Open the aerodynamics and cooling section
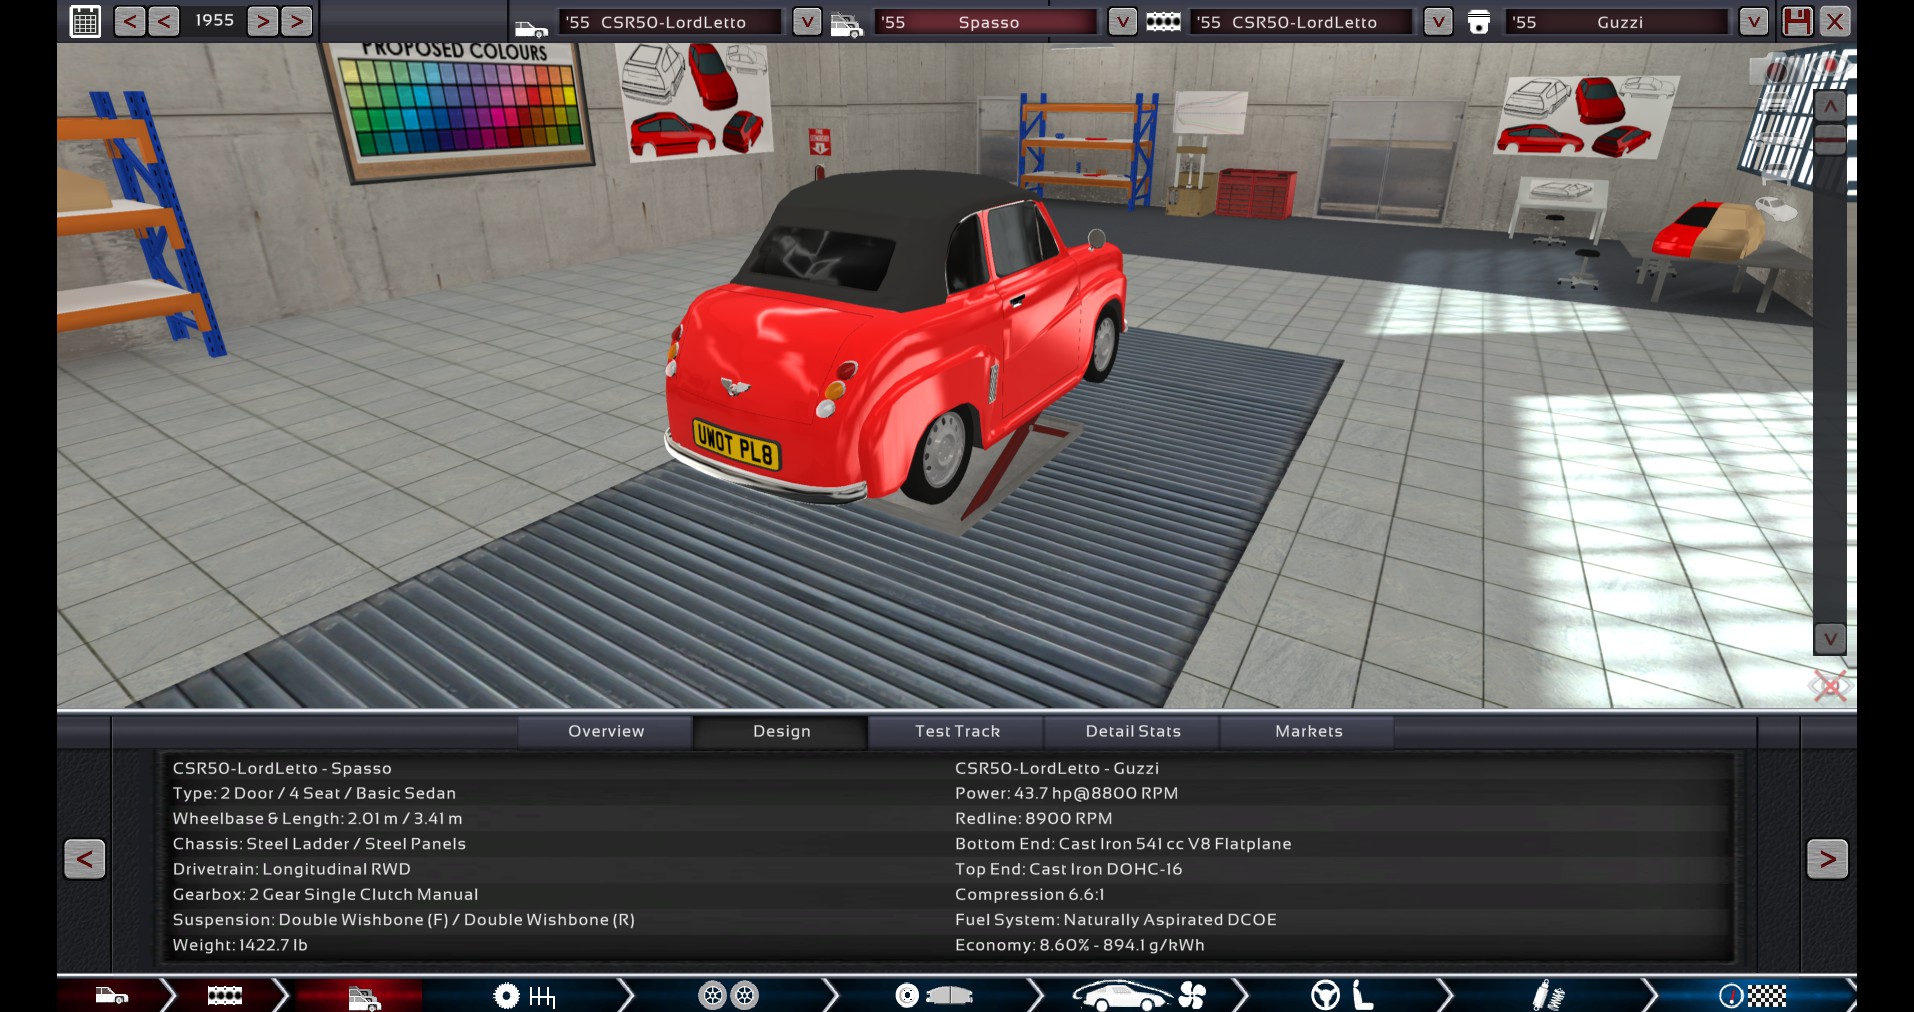The width and height of the screenshot is (1914, 1012). (x=1138, y=995)
